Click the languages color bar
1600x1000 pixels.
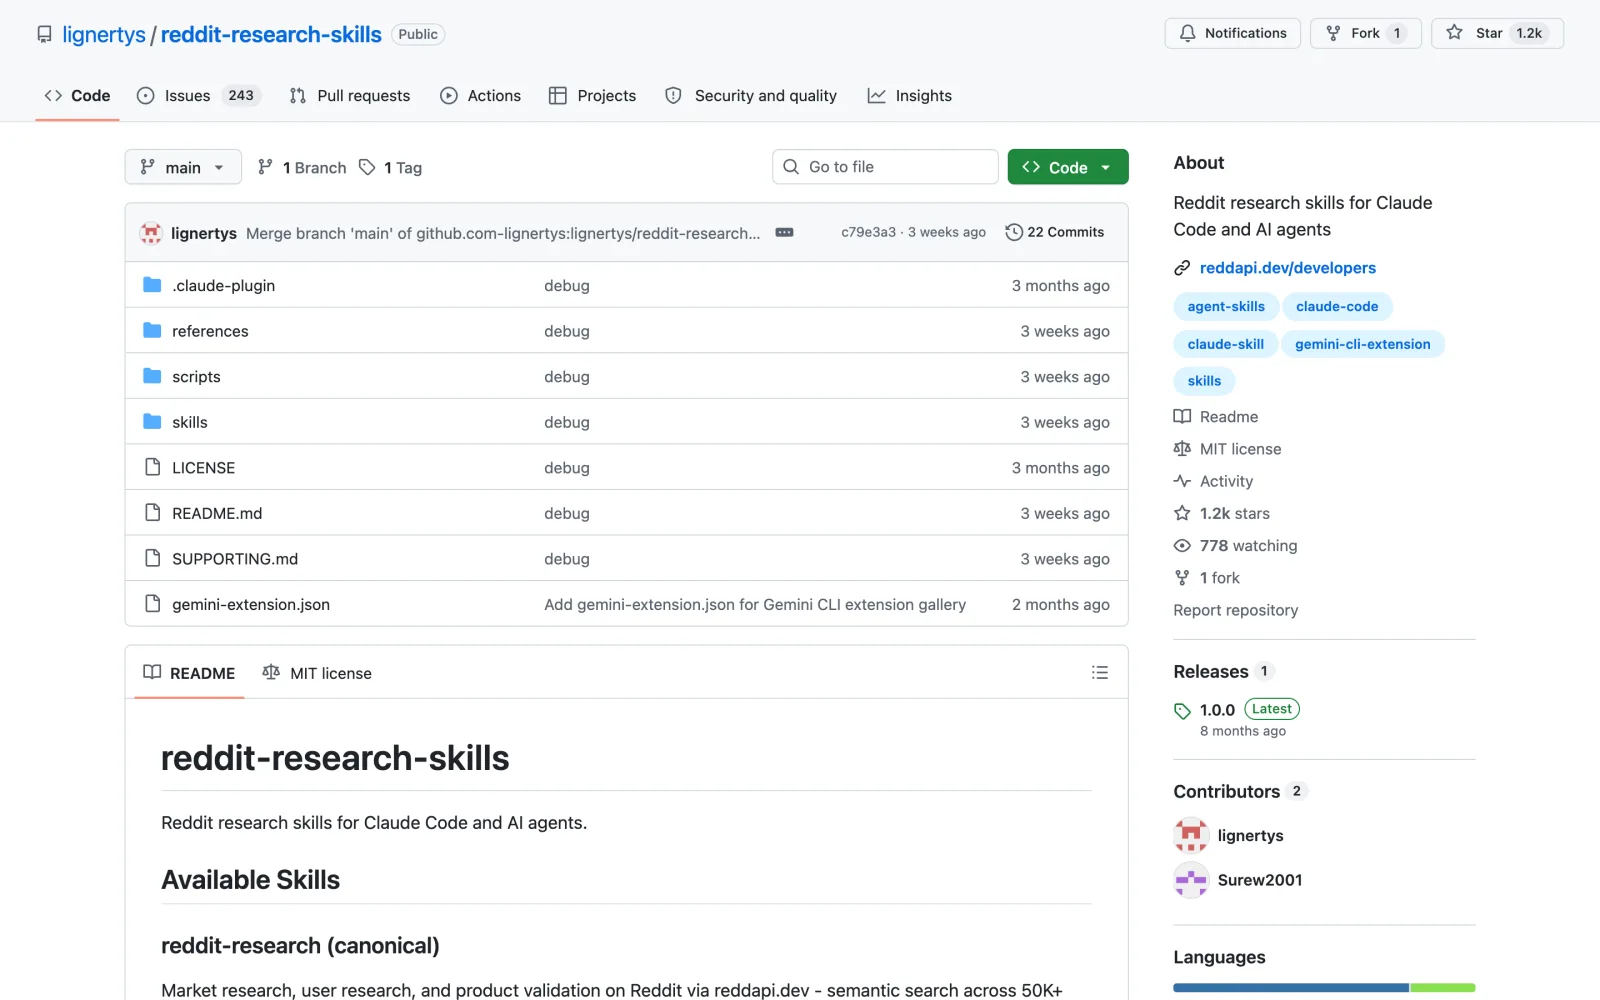coord(1324,988)
